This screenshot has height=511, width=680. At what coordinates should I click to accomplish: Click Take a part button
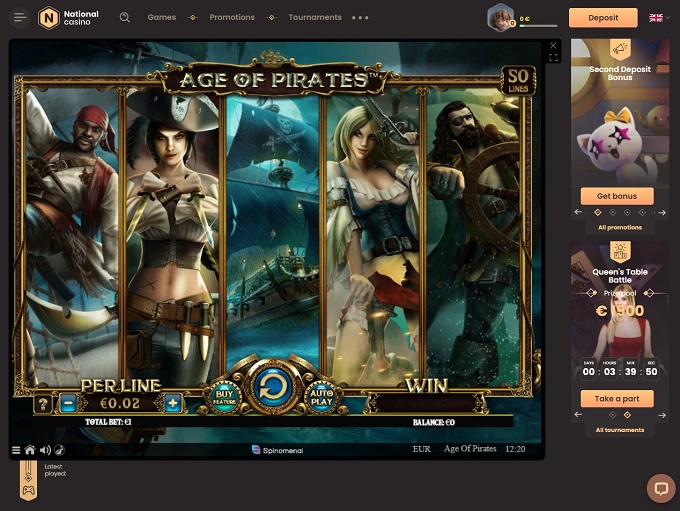[x=618, y=399]
